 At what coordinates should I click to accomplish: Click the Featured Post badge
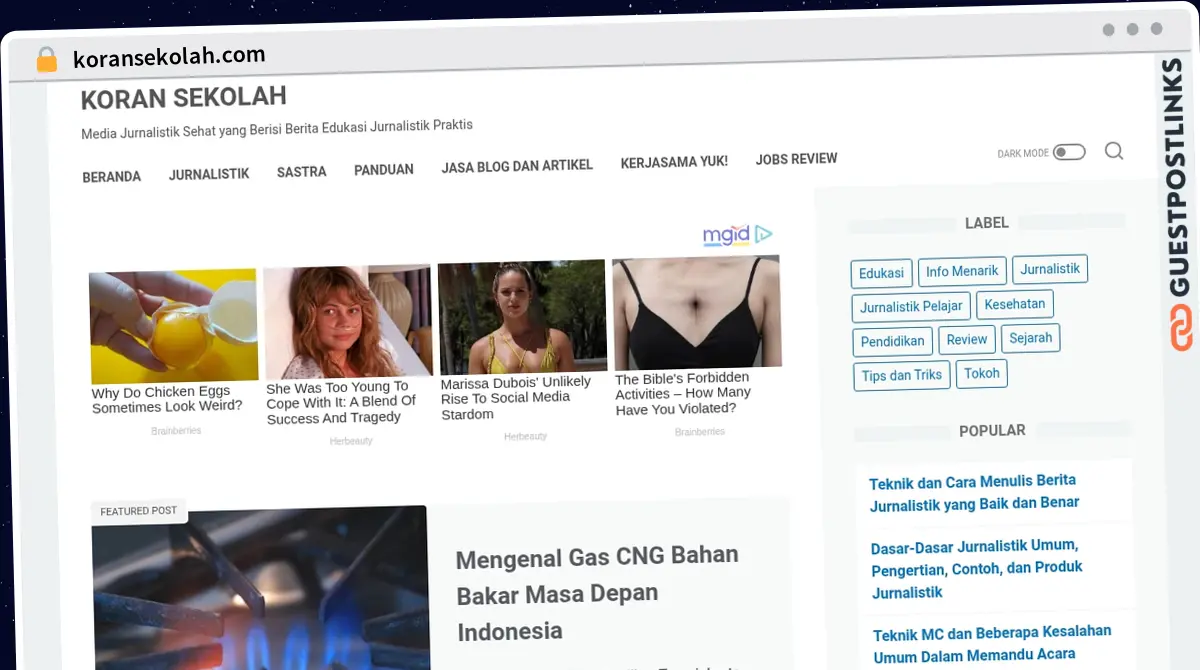(139, 511)
